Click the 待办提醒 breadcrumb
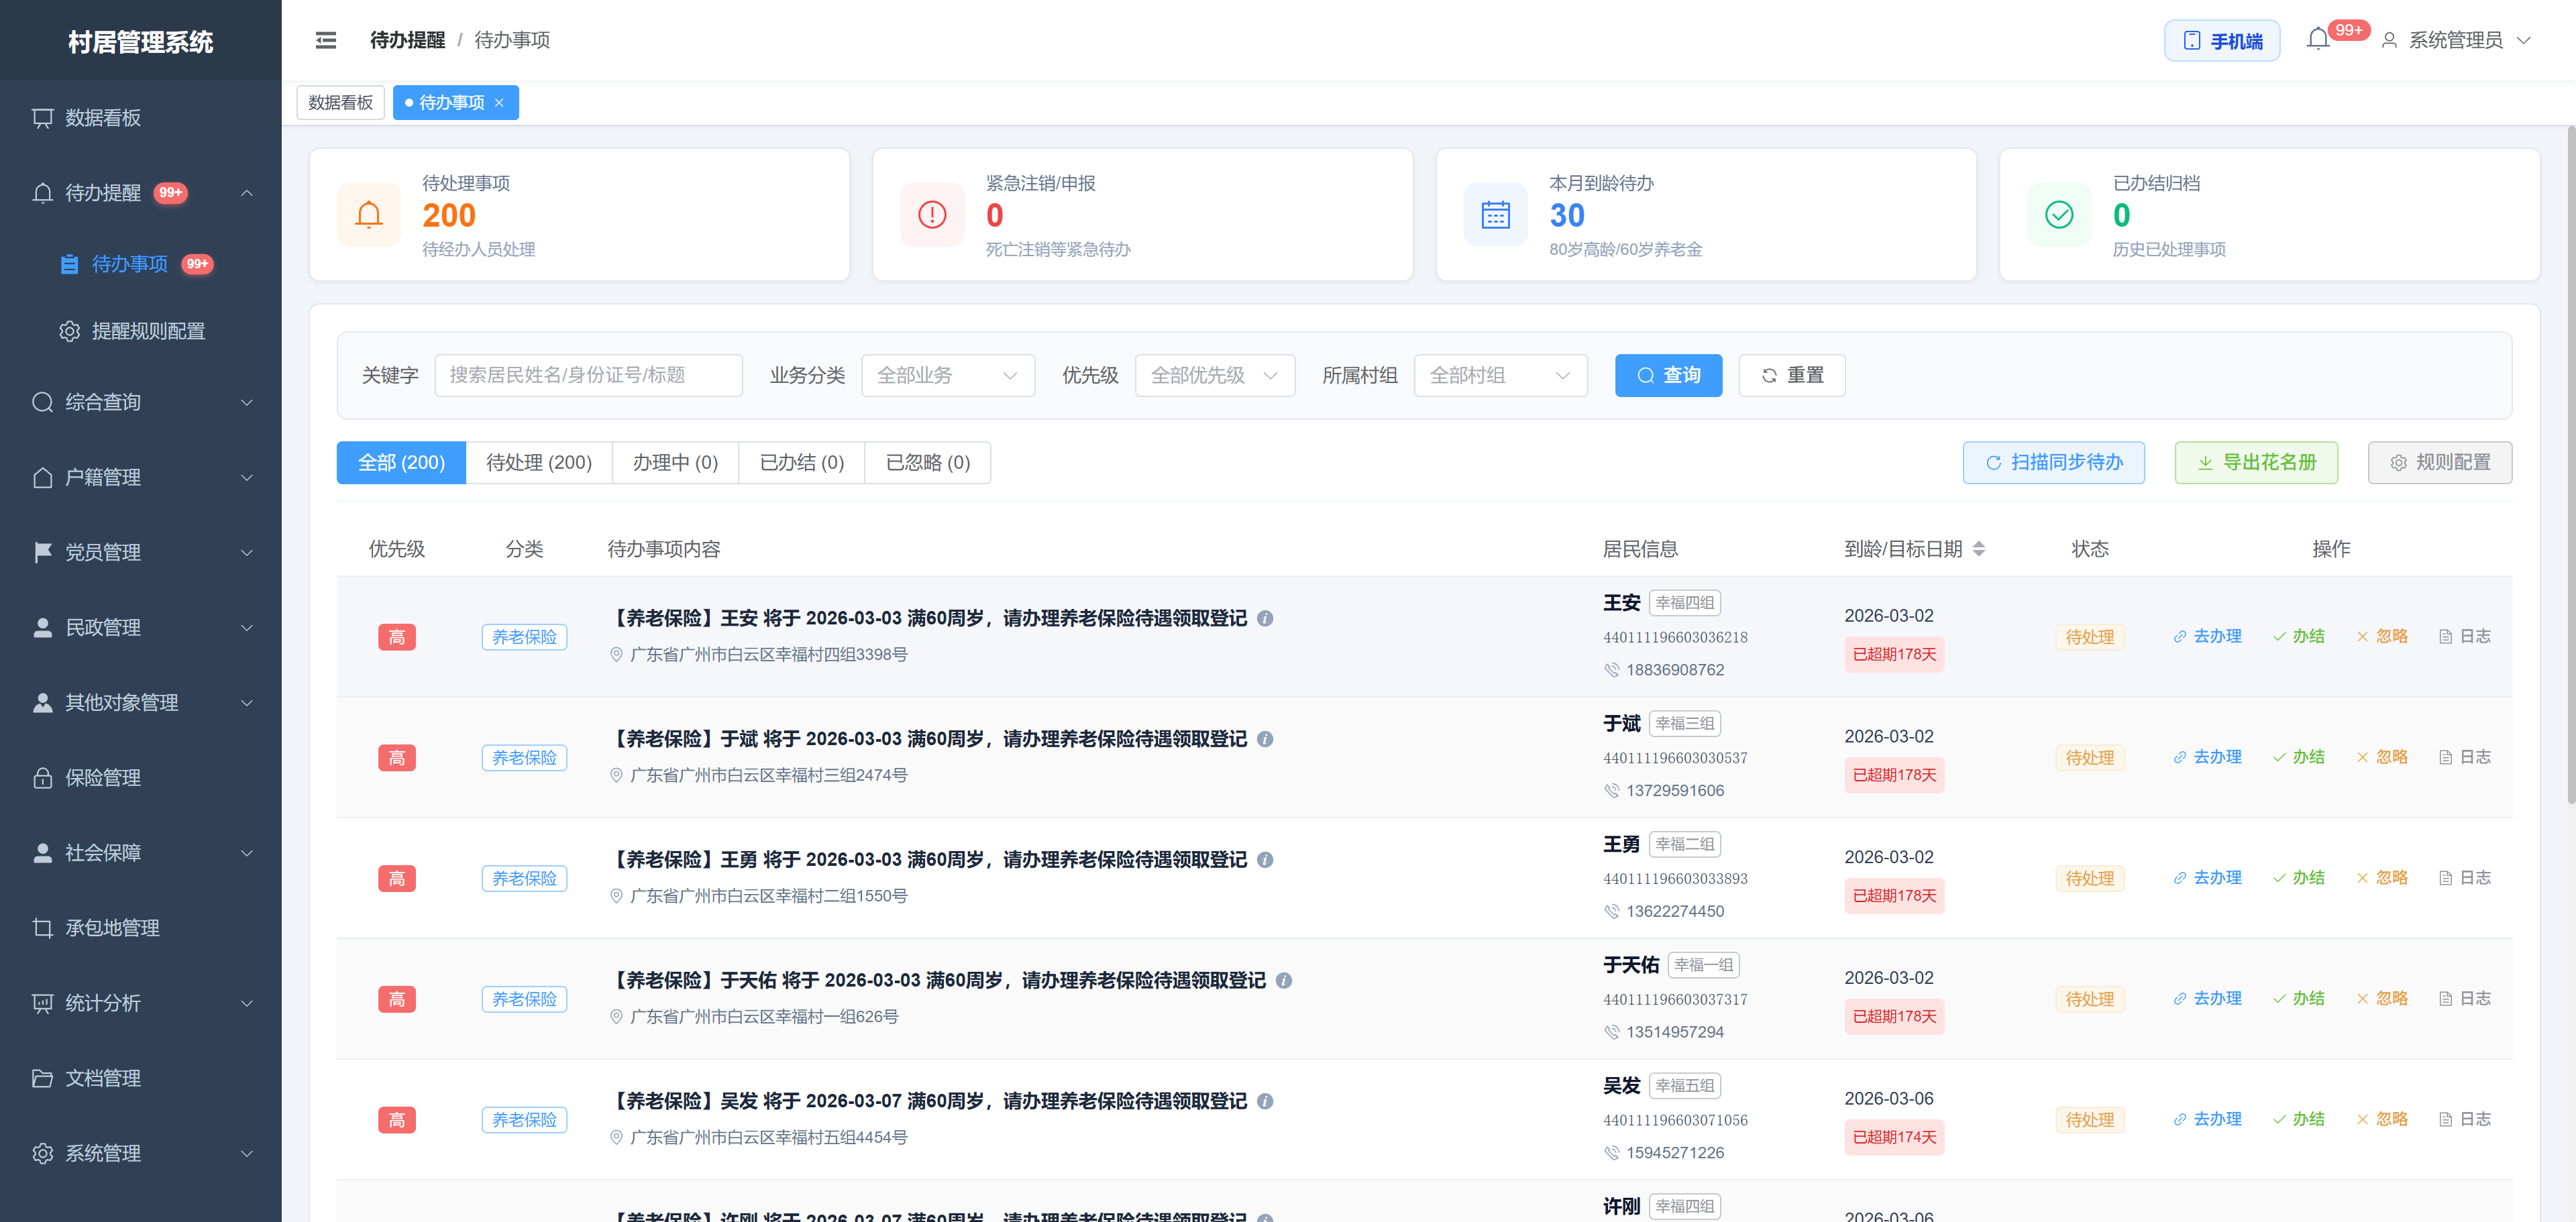The width and height of the screenshot is (2576, 1222). tap(407, 40)
